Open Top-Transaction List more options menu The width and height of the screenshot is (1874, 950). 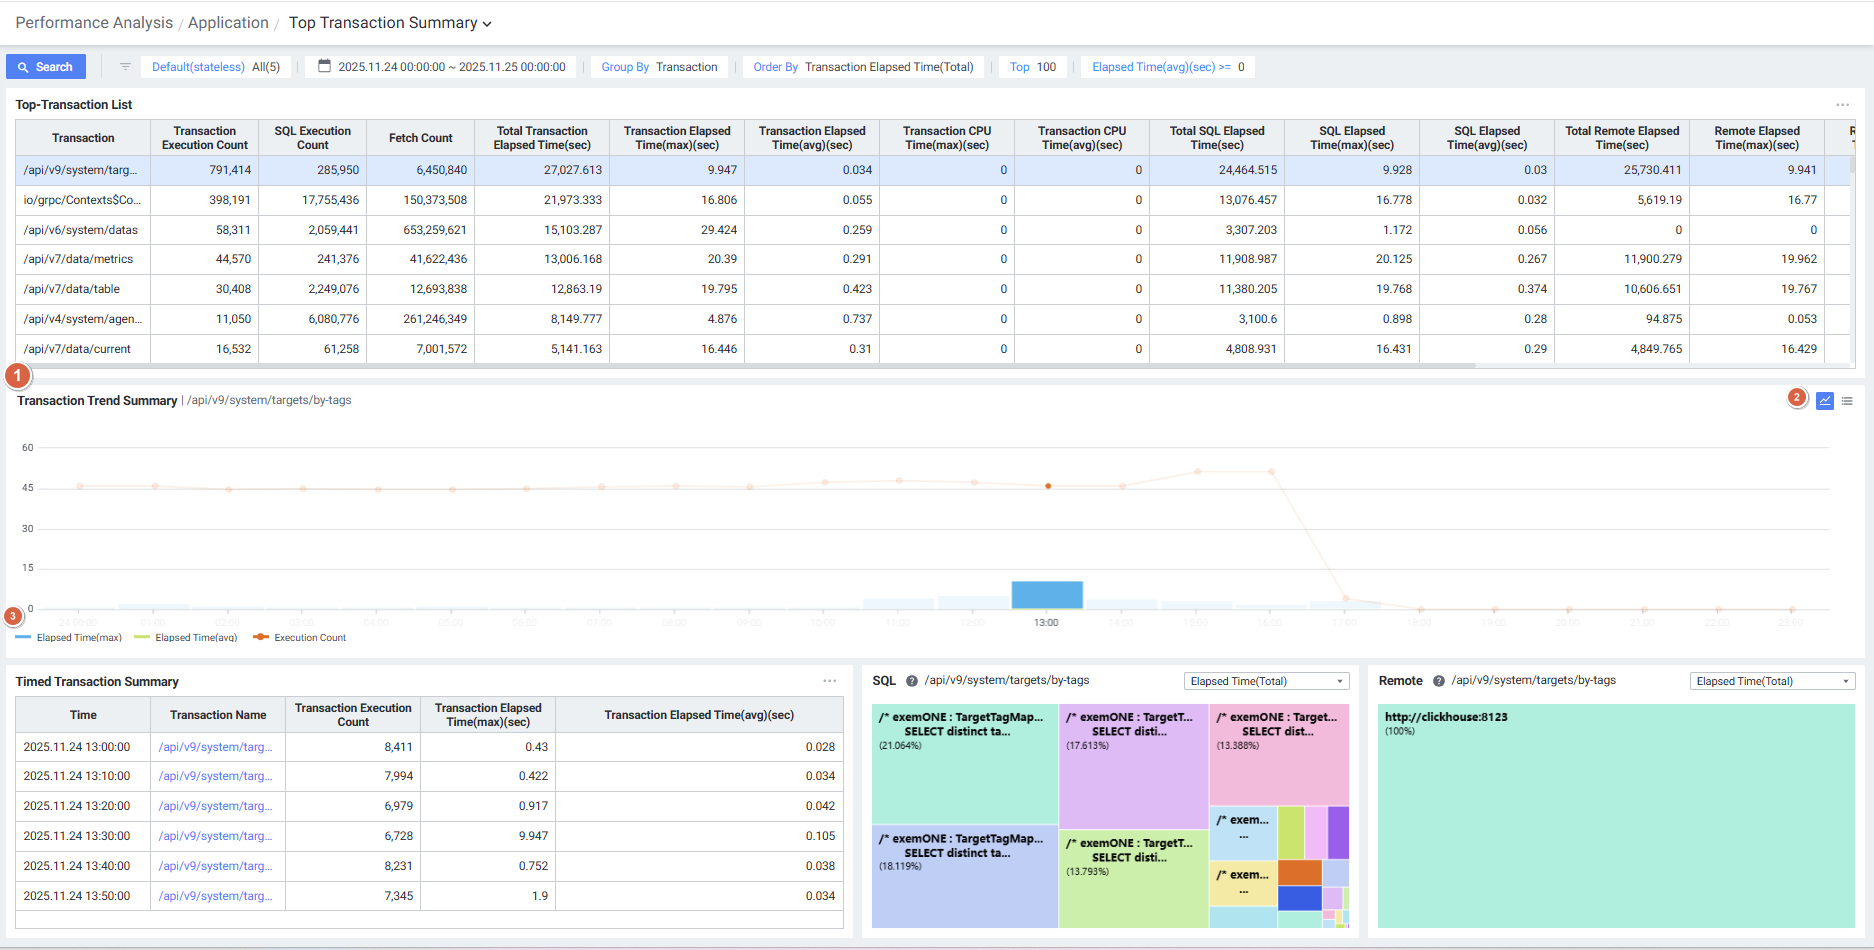1842,105
